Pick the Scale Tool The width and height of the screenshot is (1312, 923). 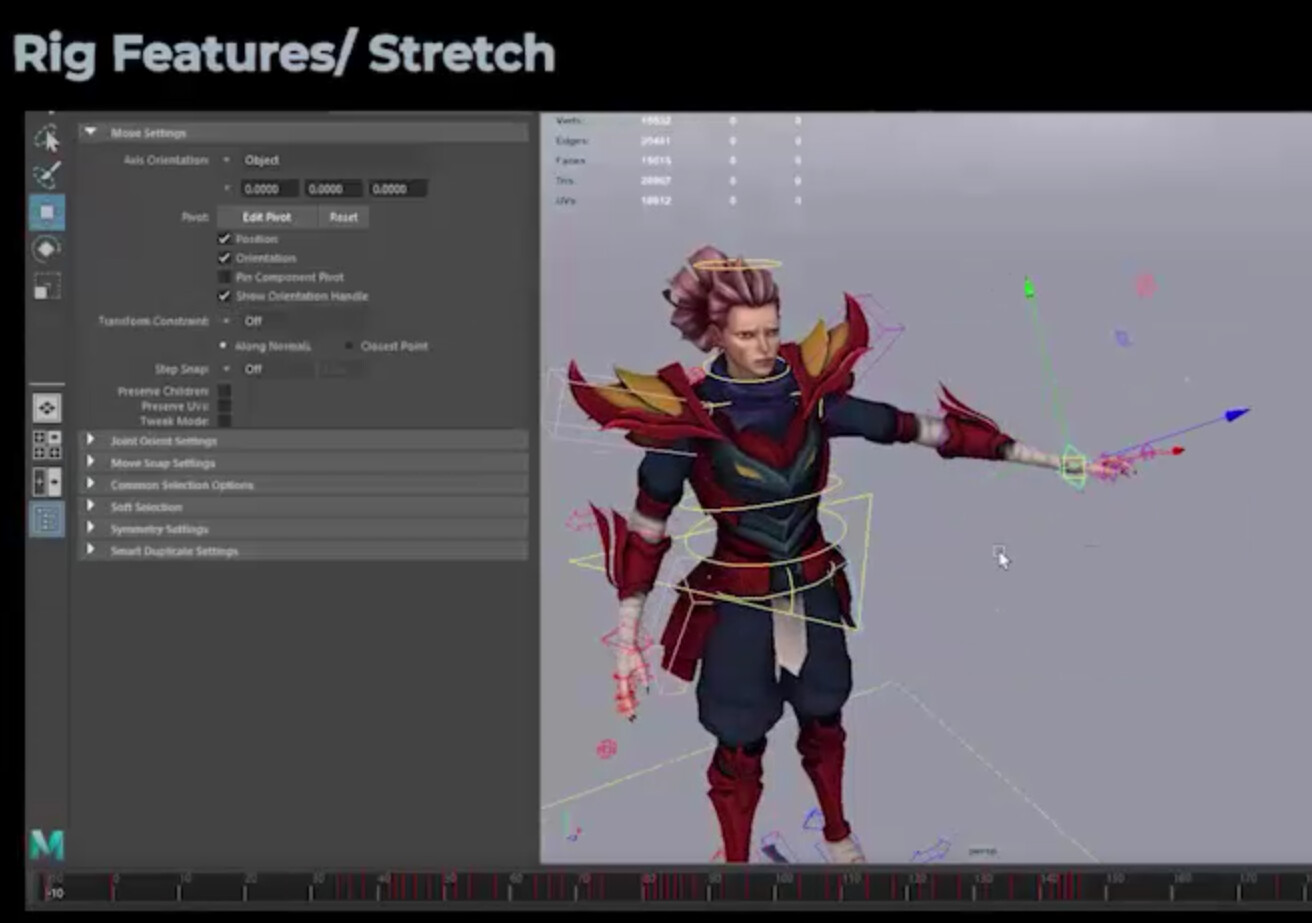click(x=45, y=288)
